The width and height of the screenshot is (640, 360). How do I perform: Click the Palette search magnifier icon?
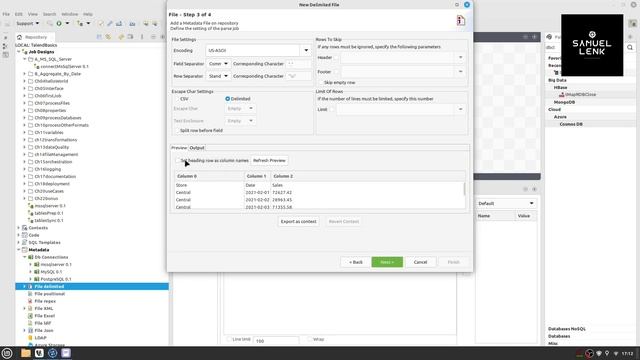[630, 47]
